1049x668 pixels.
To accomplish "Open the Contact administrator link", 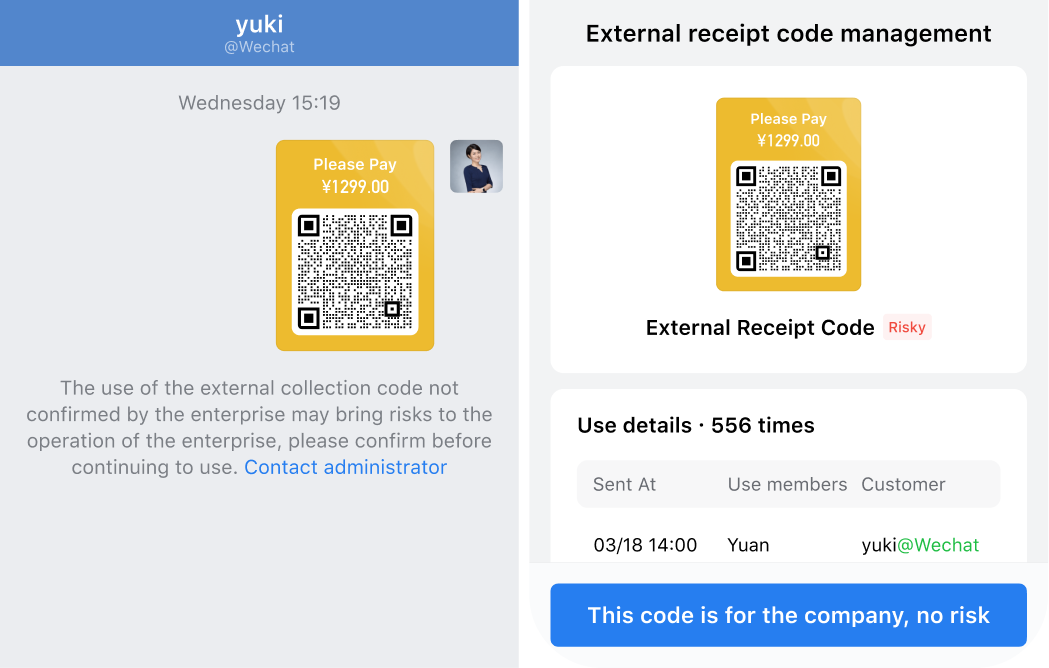I will click(345, 467).
